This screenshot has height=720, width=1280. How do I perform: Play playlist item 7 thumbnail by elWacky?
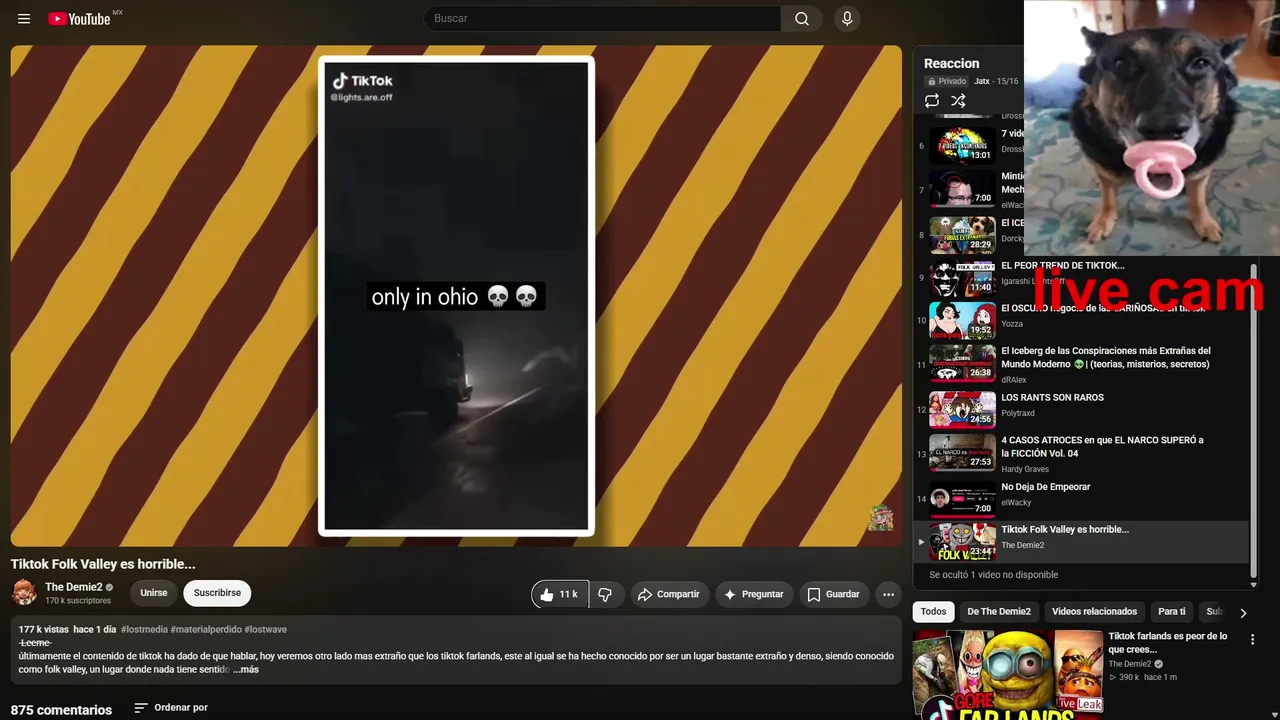click(962, 188)
